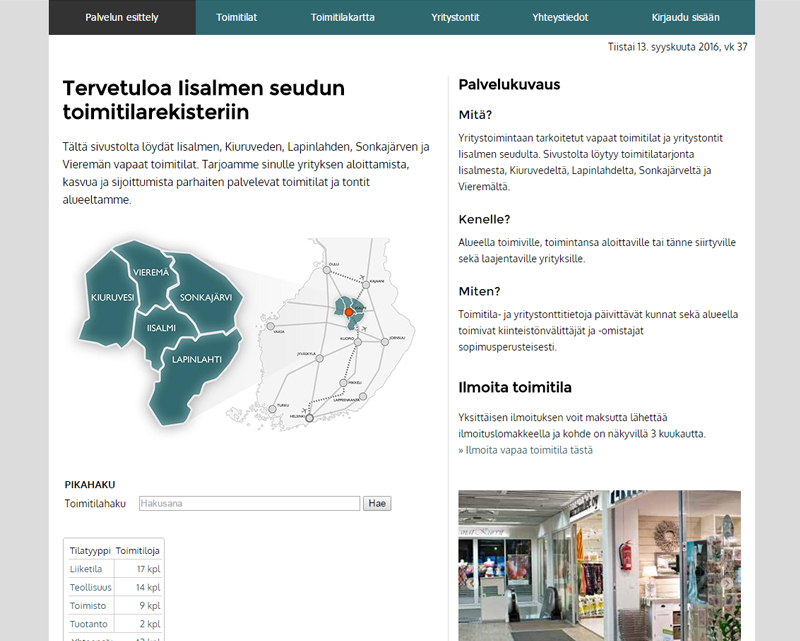
Task: Click Kirjaudu sisään to log in
Action: pos(685,17)
